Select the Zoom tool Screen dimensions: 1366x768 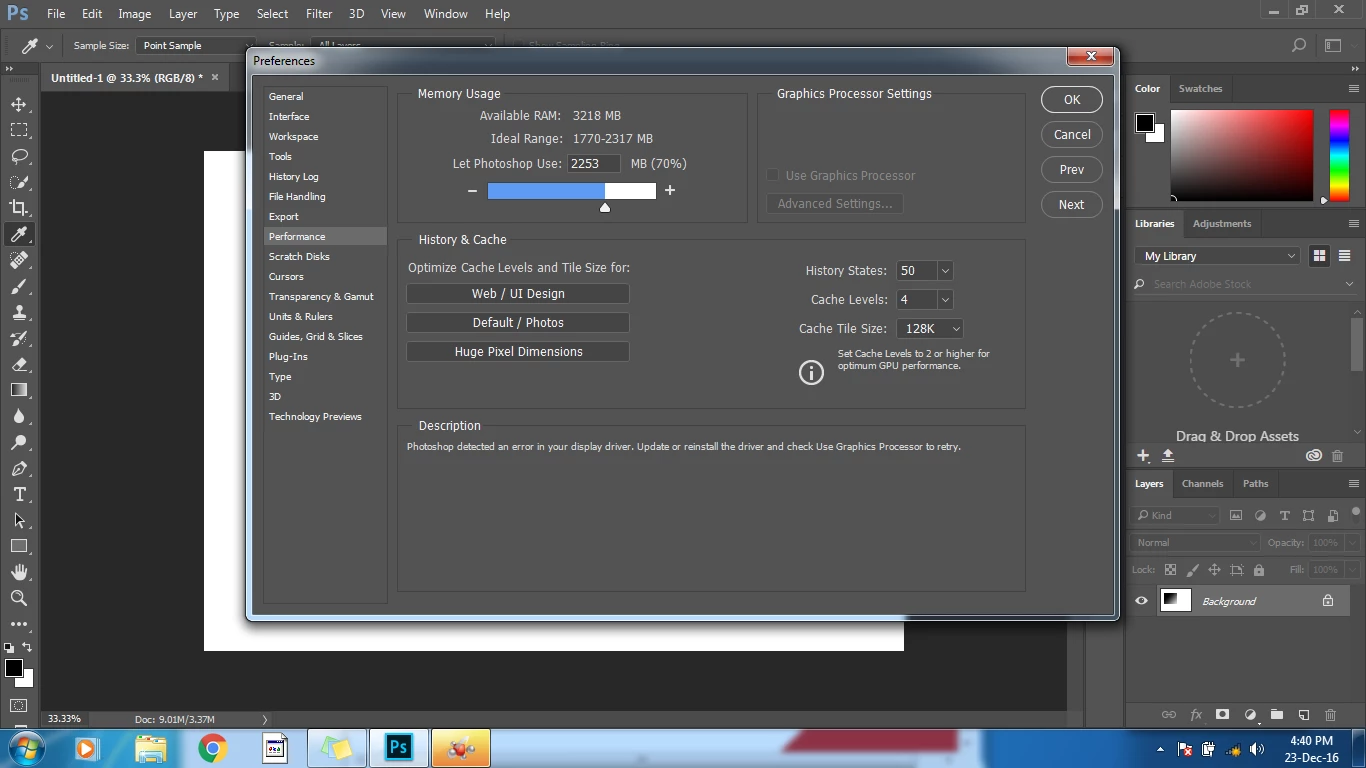(19, 598)
